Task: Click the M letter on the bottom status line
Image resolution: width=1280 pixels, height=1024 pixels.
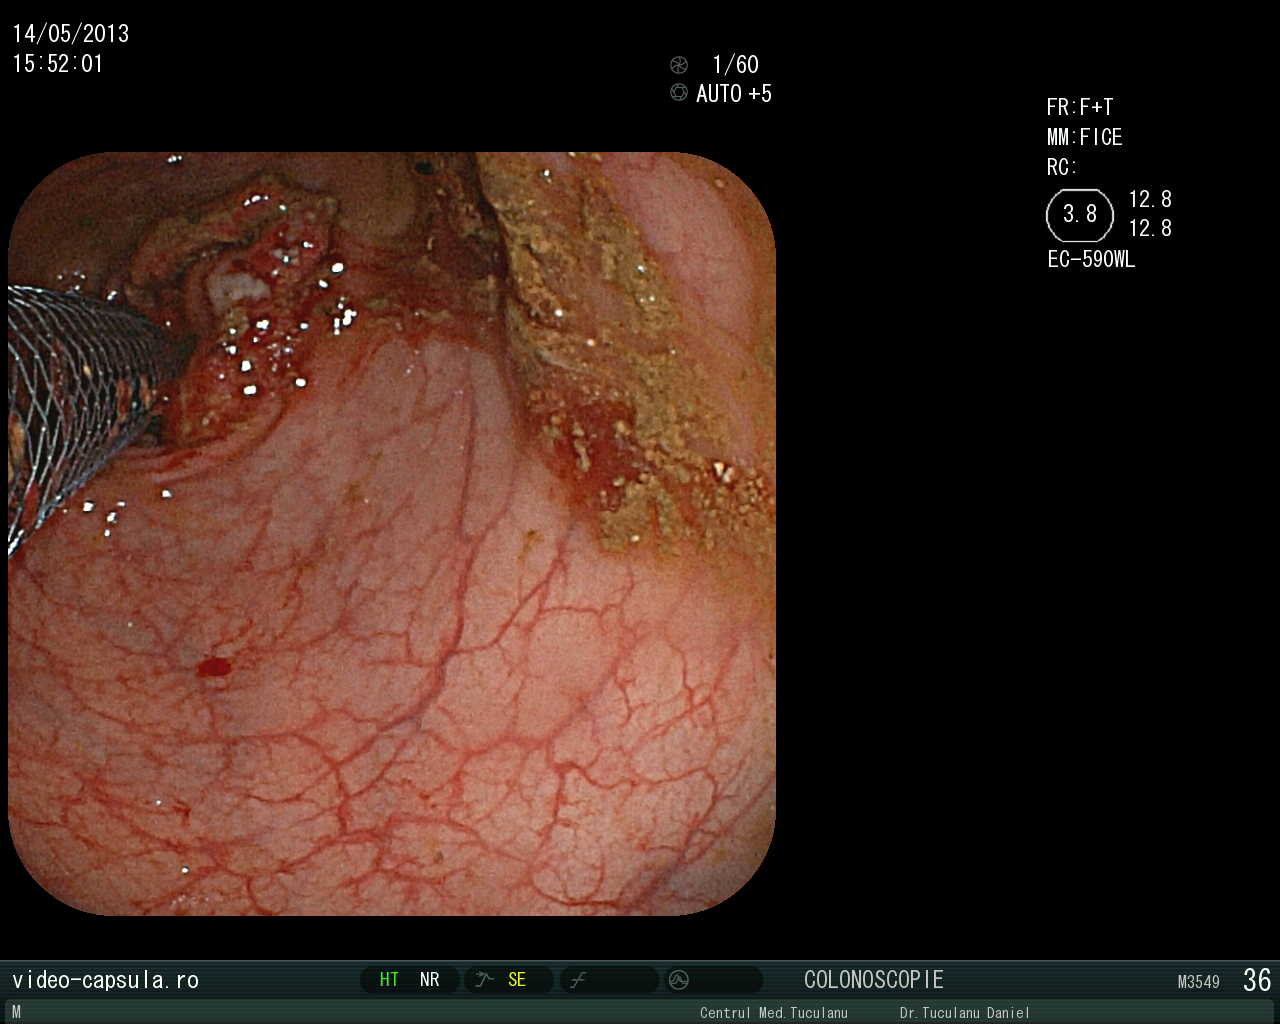Action: [x=16, y=1012]
